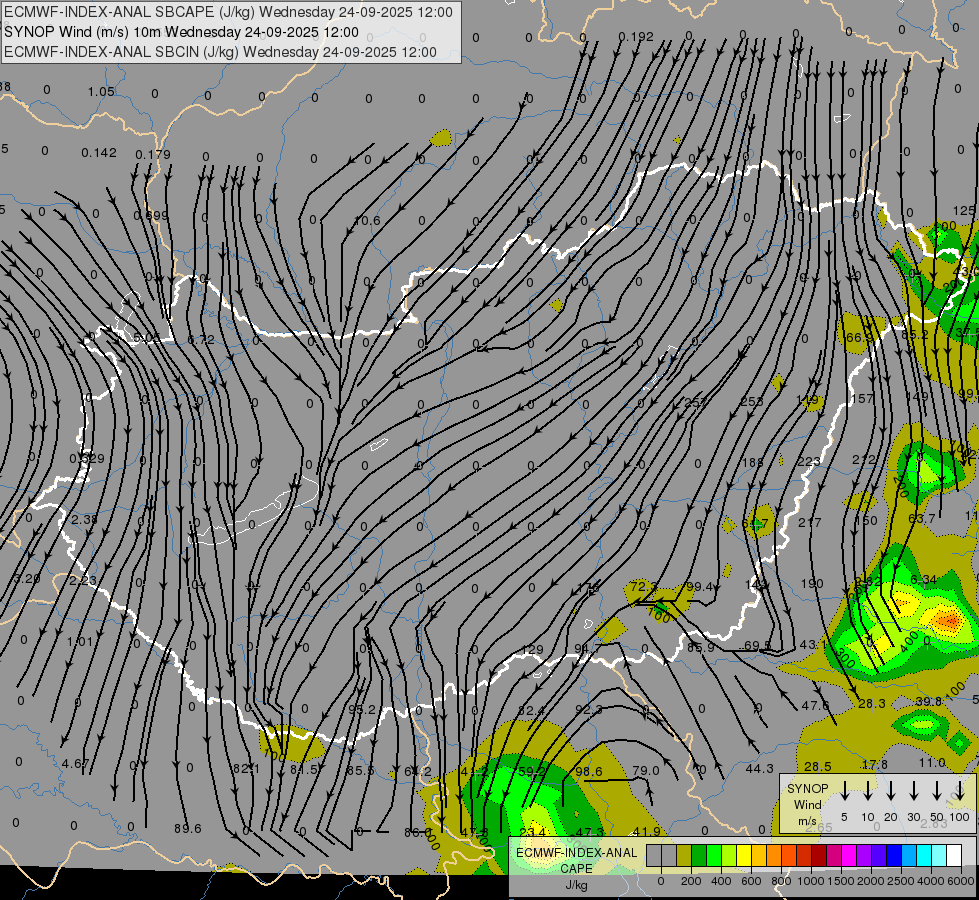Viewport: 979px width, 900px height.
Task: Click the 28.3 value on the map
Action: pos(872,703)
